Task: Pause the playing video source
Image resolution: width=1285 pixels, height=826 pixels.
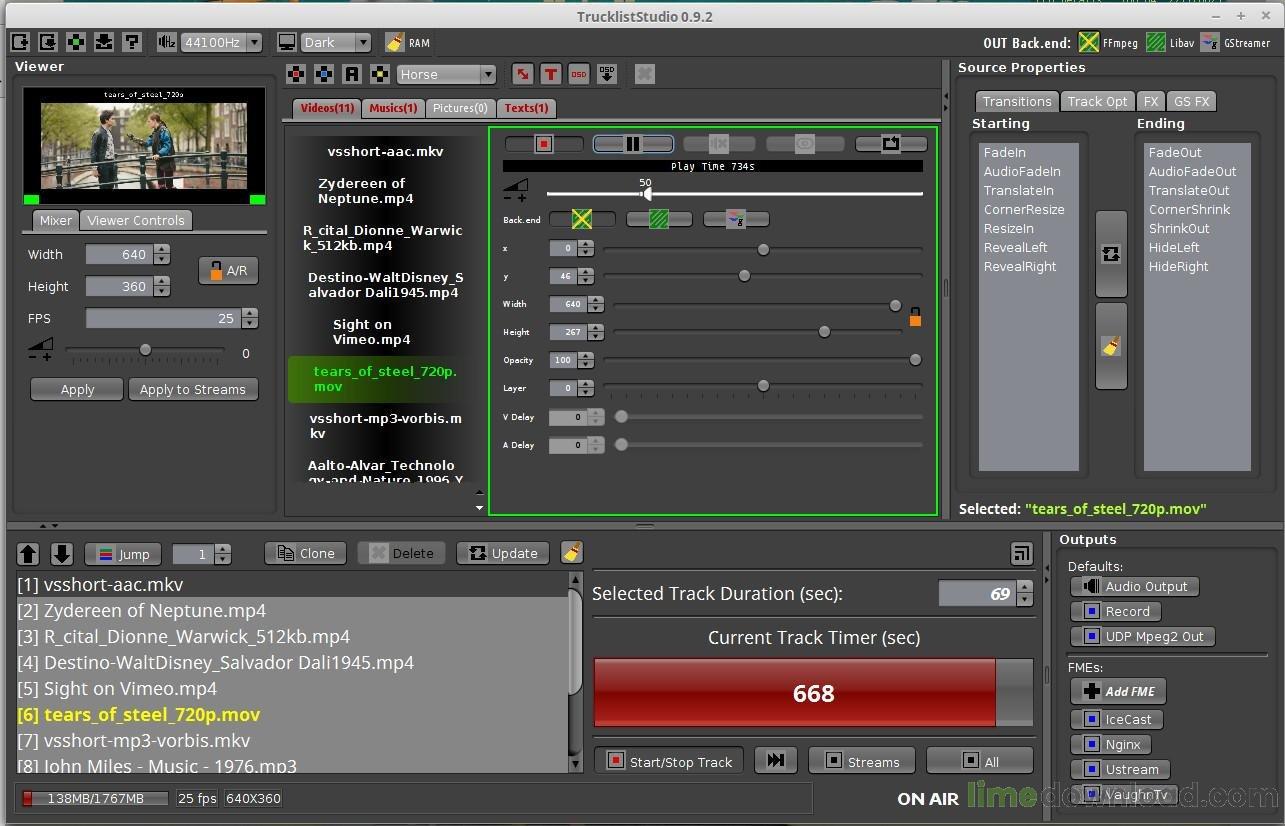Action: coord(633,143)
